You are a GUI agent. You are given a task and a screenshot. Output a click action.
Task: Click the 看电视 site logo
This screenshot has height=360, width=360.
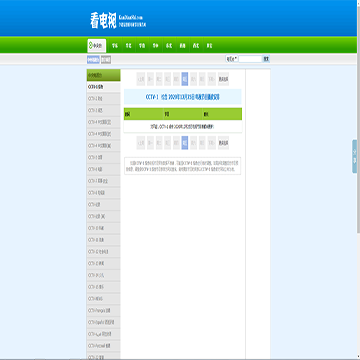pos(103,21)
